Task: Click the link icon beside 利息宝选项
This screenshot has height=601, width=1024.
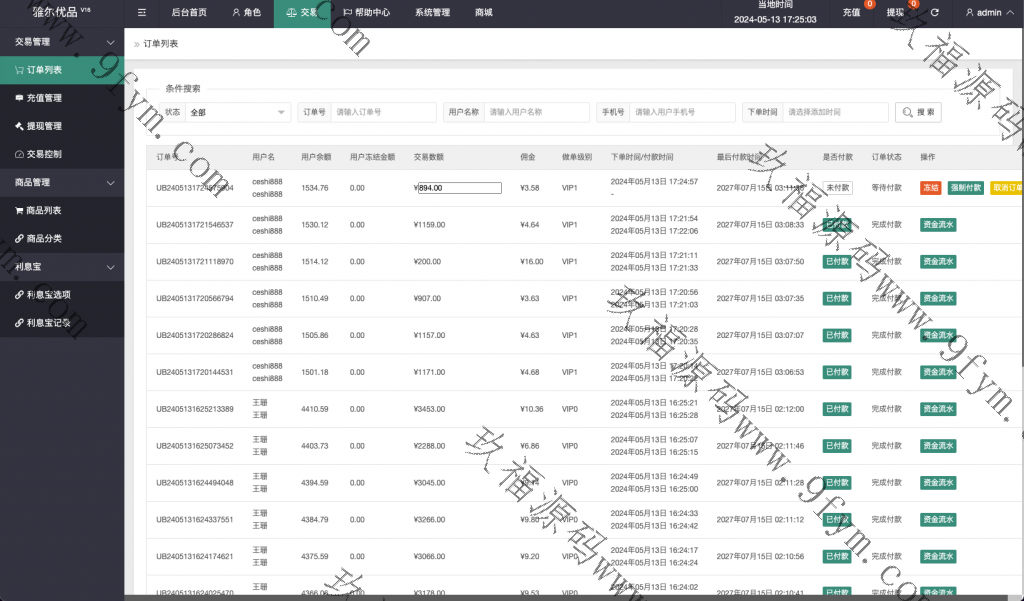Action: pyautogui.click(x=19, y=295)
